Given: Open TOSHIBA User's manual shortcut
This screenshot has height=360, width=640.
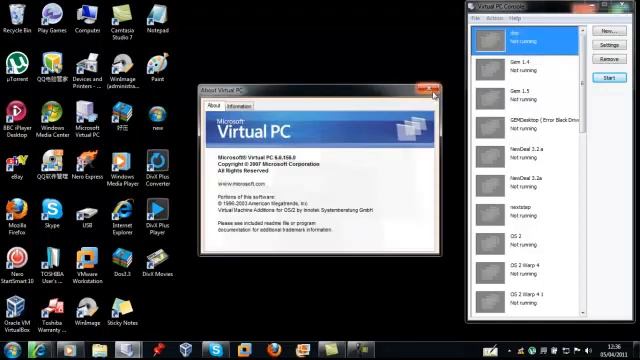Looking at the screenshot, I should point(52,265).
